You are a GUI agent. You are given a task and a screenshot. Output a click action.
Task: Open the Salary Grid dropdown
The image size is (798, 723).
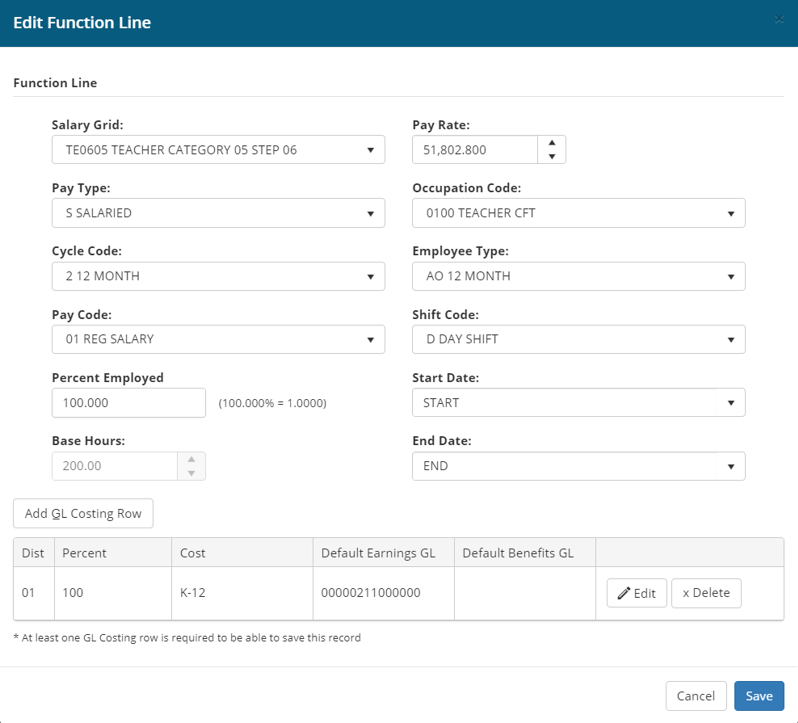click(218, 150)
